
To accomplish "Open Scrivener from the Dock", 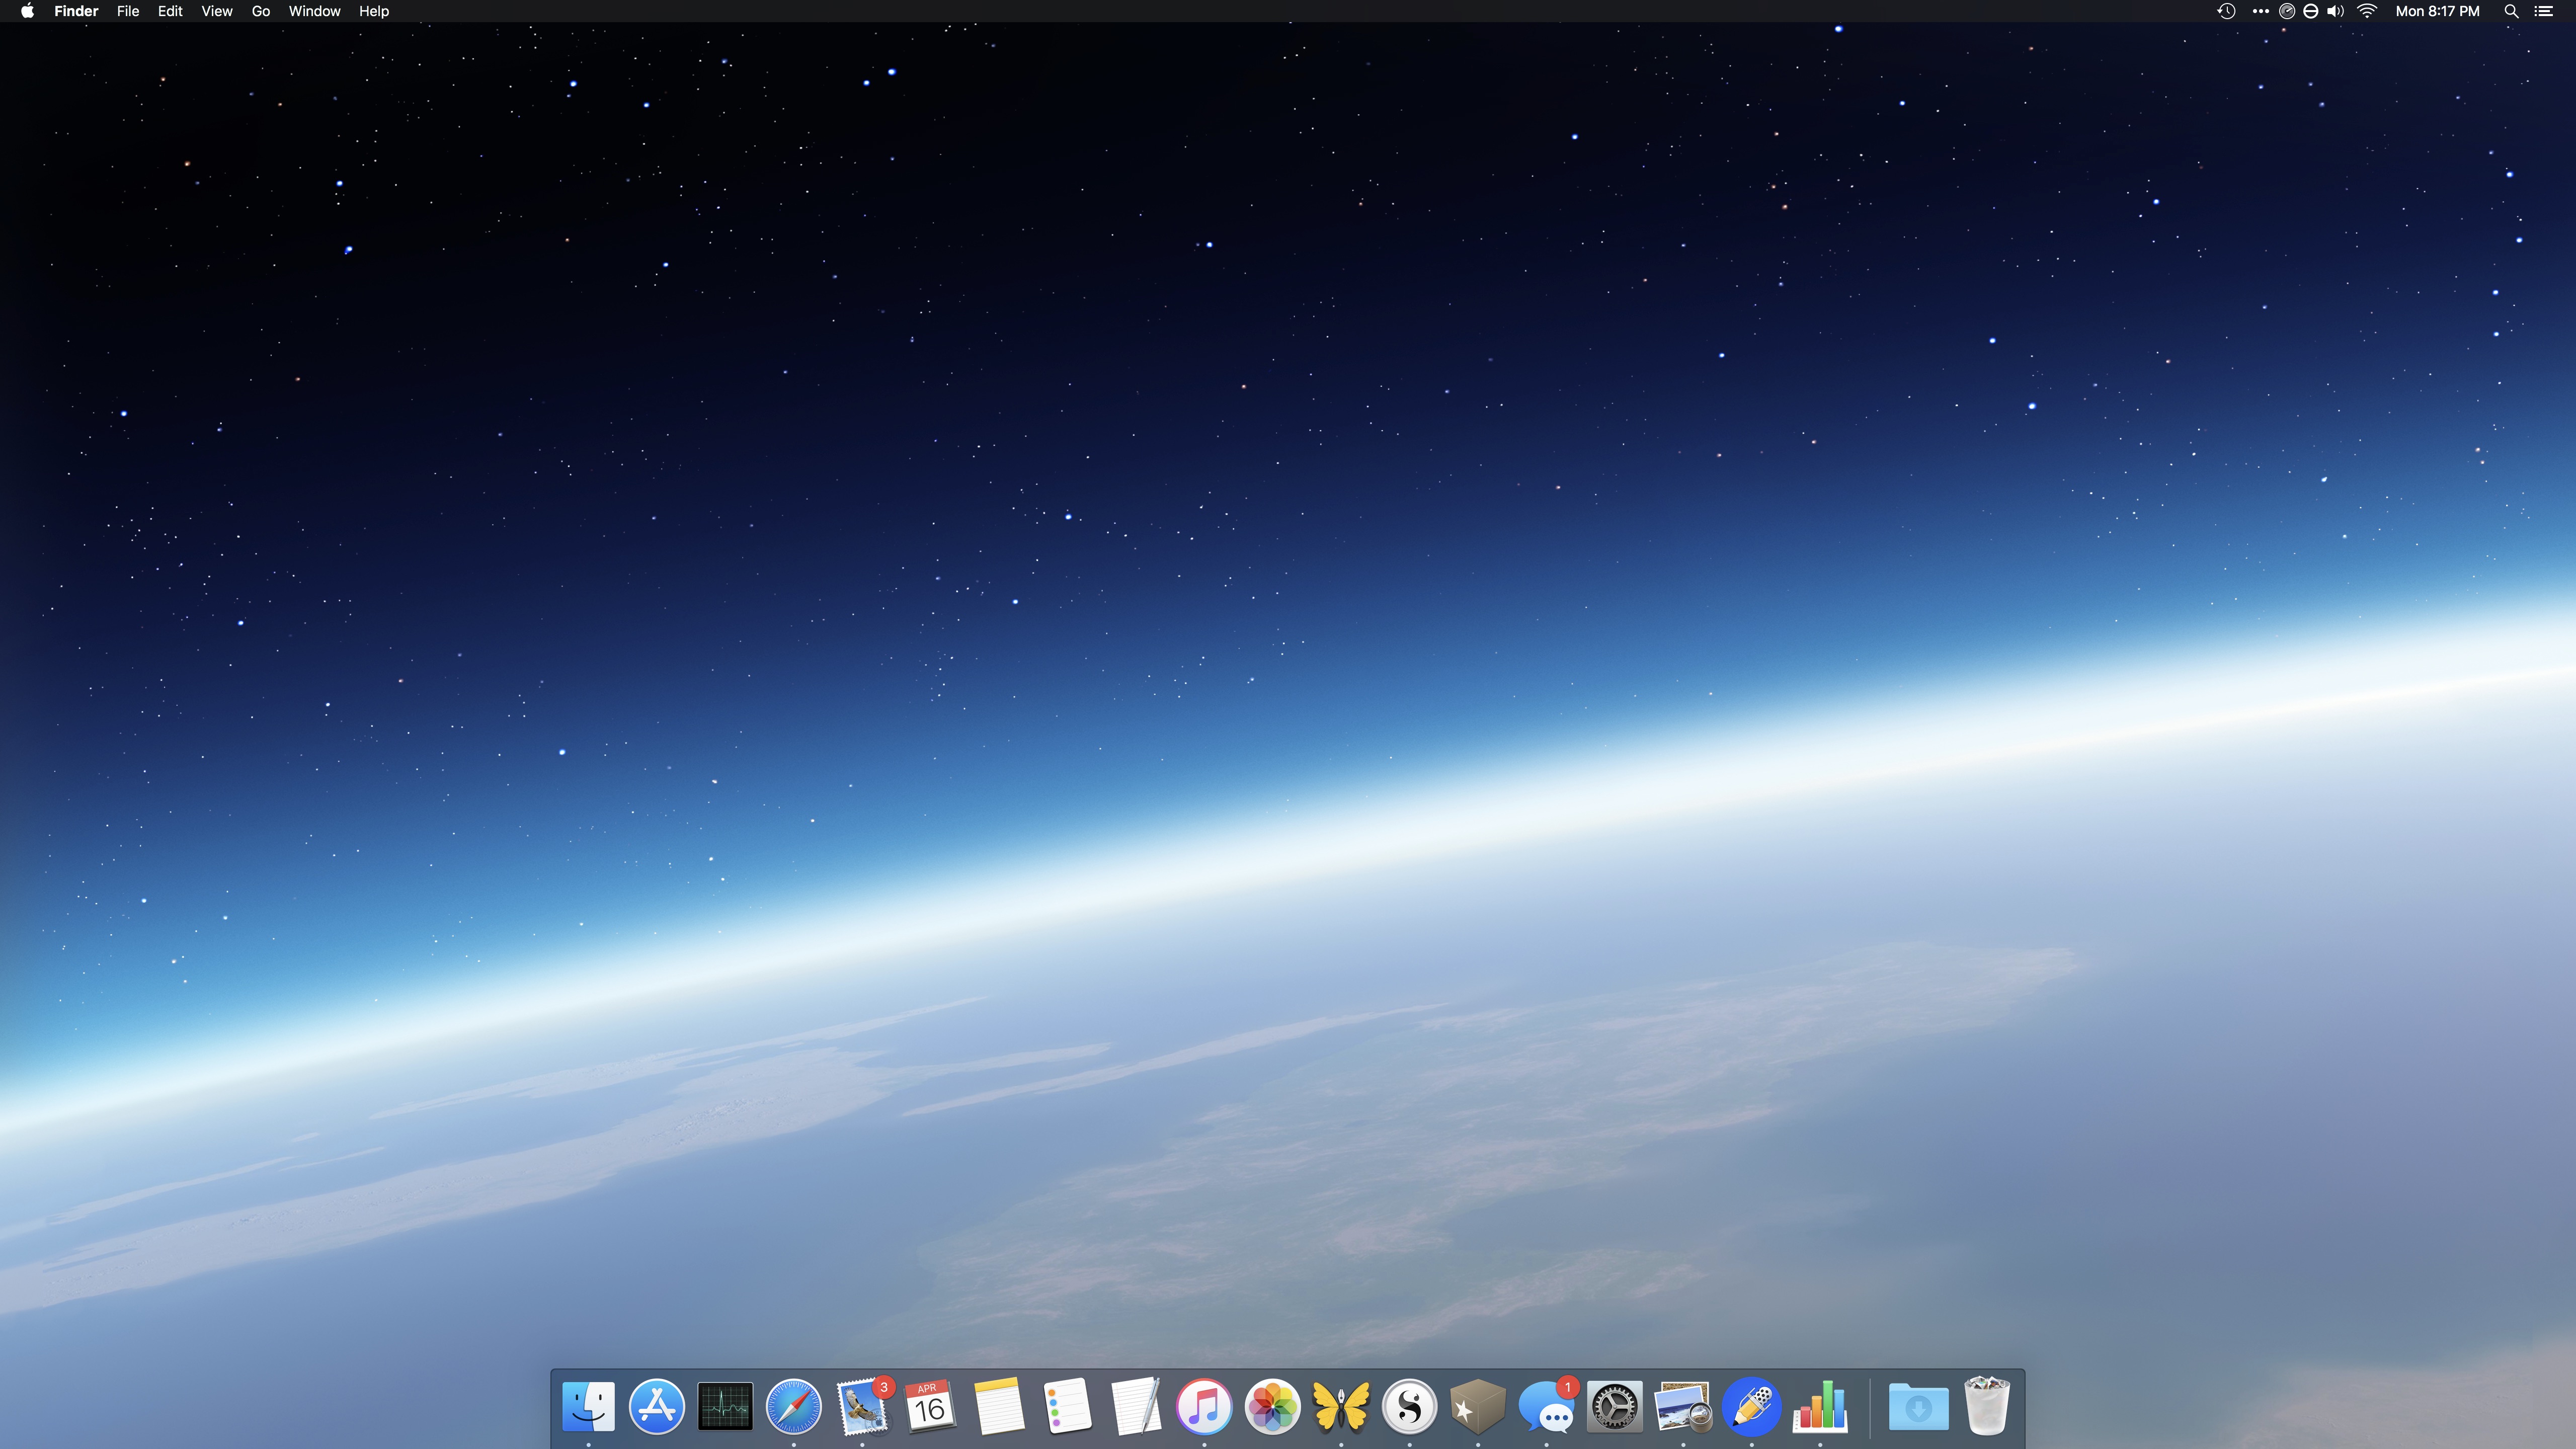I will point(1409,1406).
